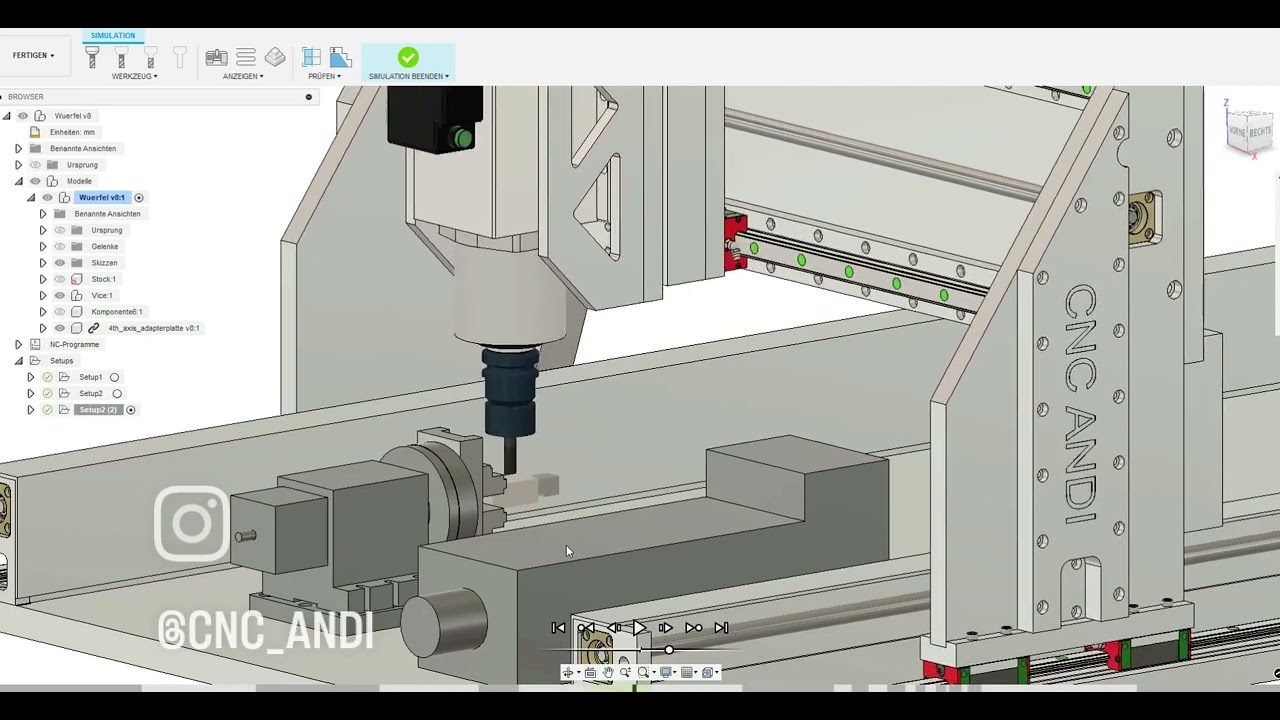Toggle visibility of top-level Ursprung folder
Image resolution: width=1280 pixels, height=720 pixels.
click(35, 165)
